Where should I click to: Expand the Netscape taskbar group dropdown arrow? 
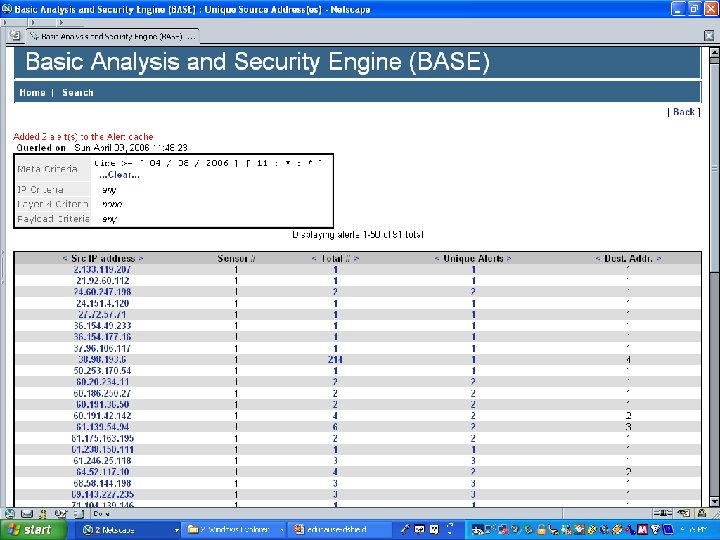pos(176,530)
